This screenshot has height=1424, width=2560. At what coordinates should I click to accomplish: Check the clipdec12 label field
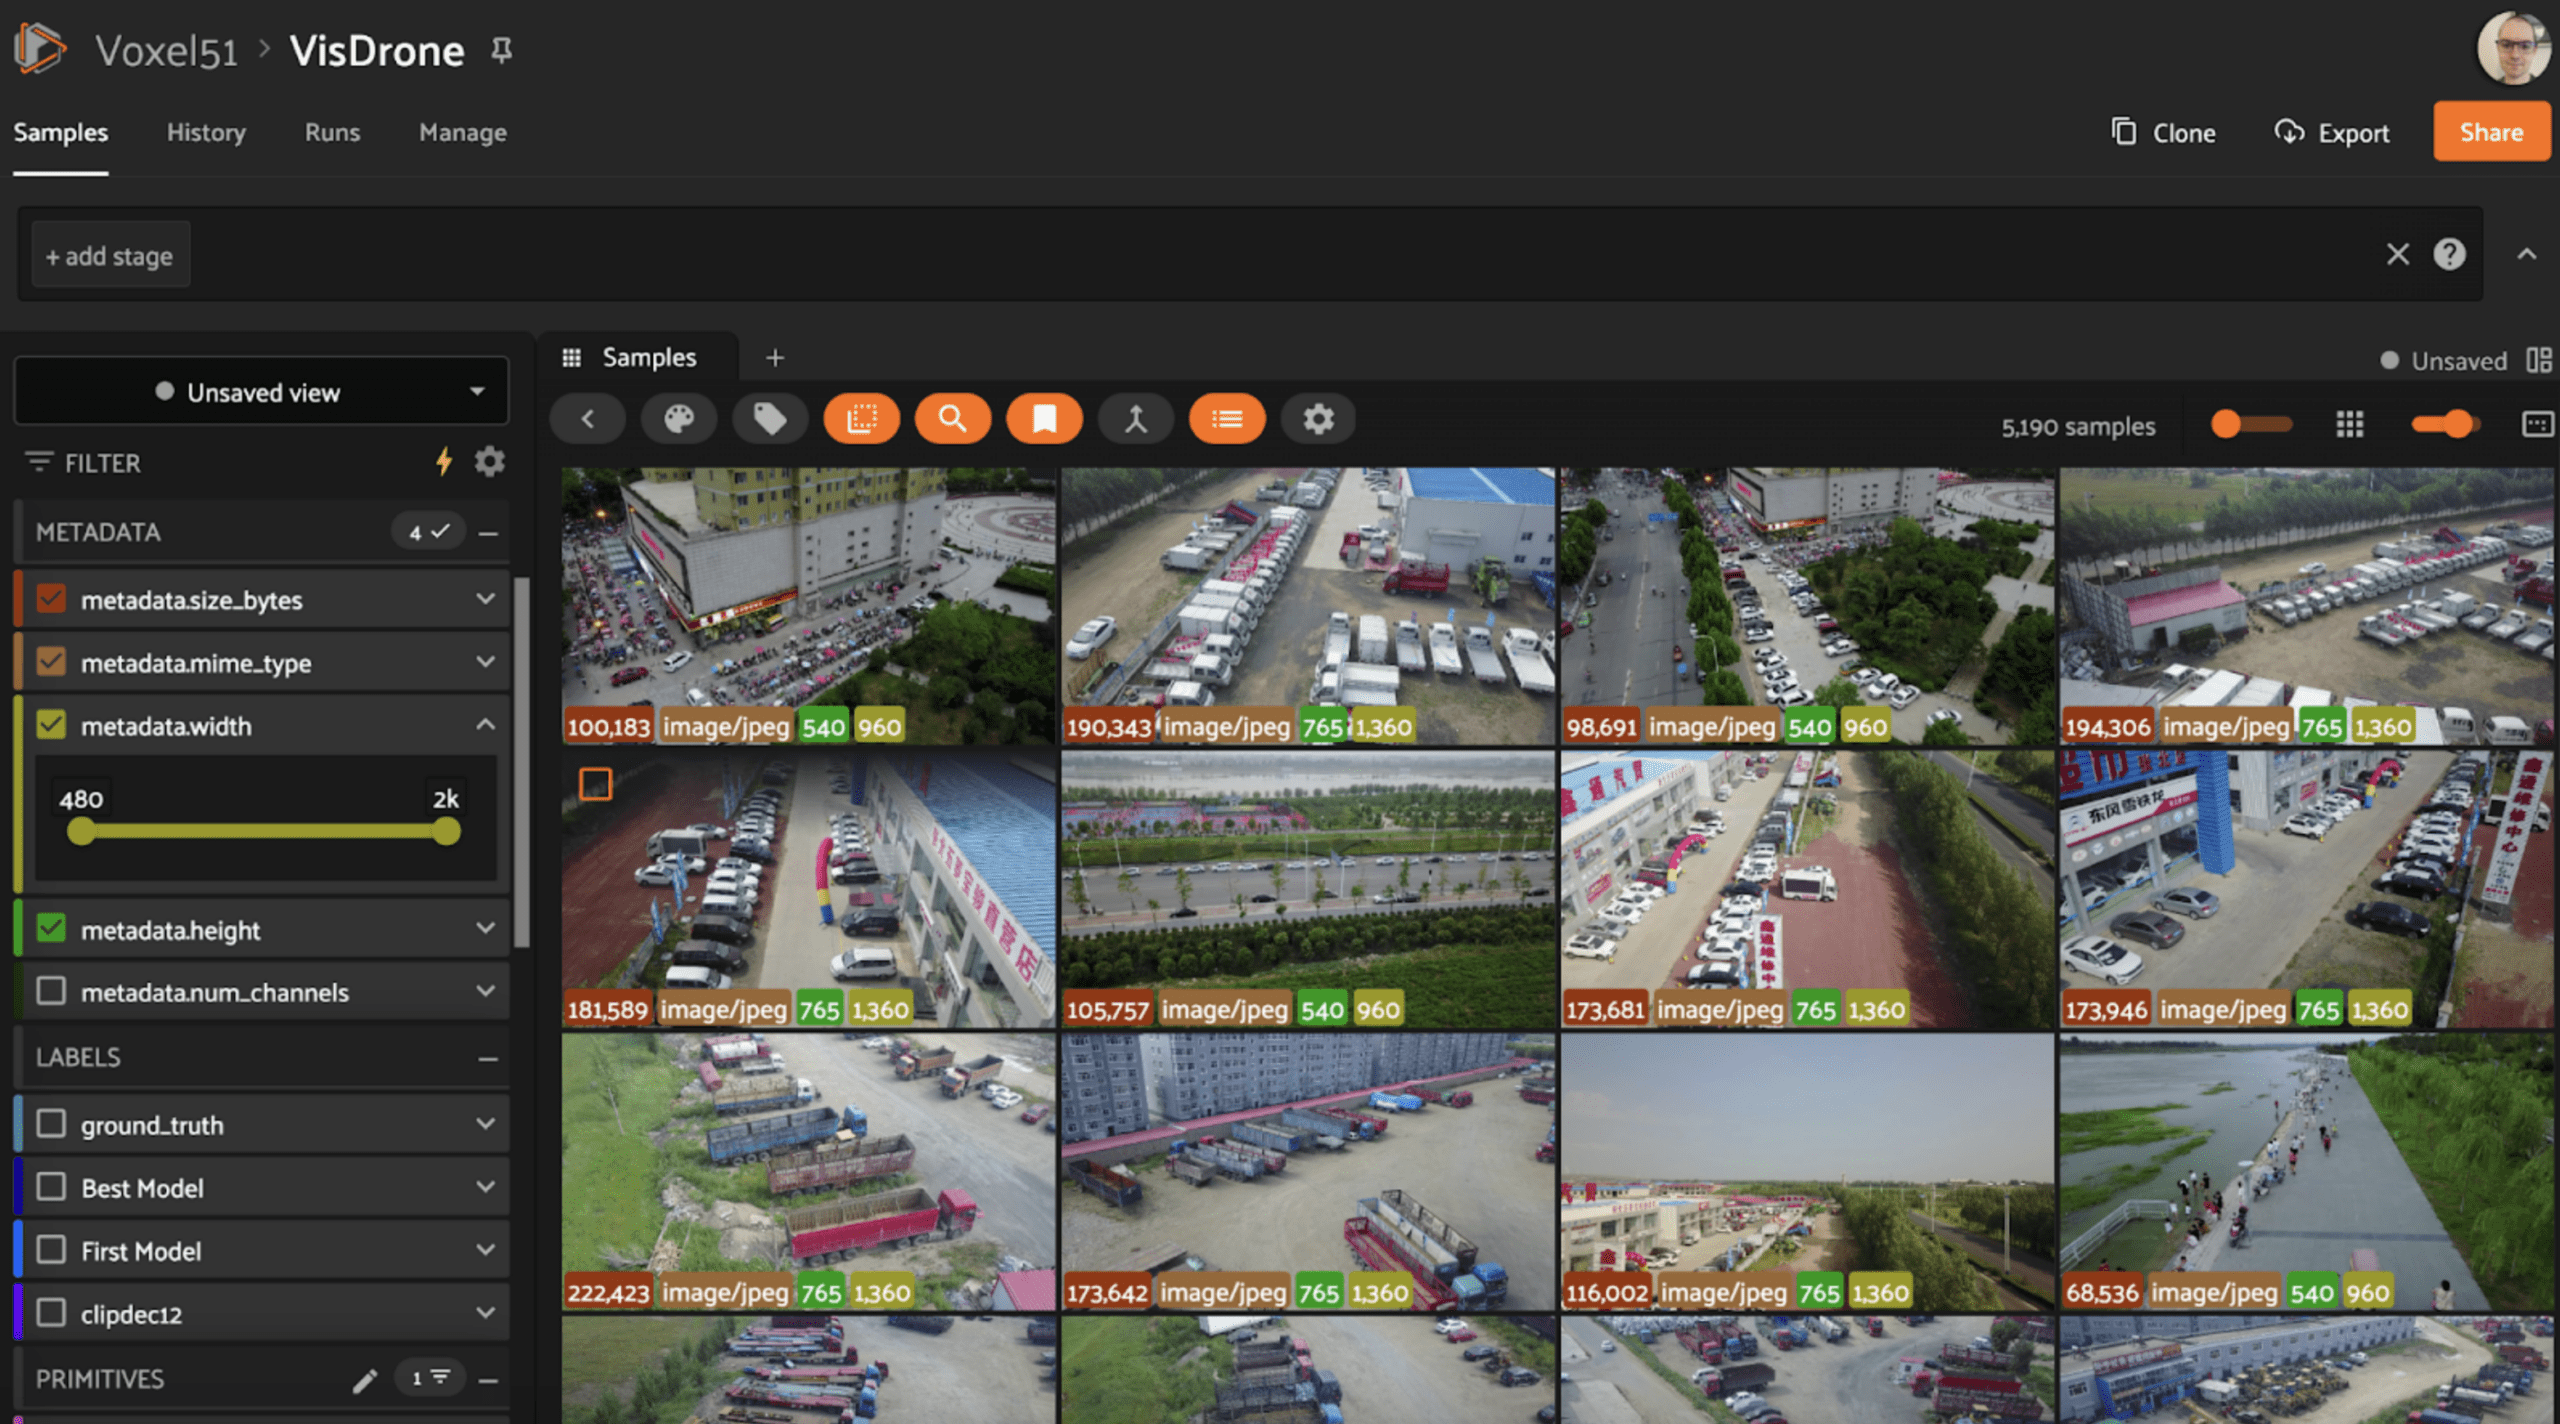(50, 1313)
